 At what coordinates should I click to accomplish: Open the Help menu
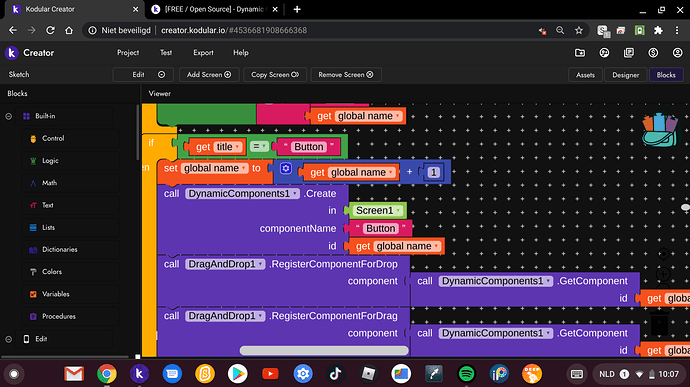241,52
